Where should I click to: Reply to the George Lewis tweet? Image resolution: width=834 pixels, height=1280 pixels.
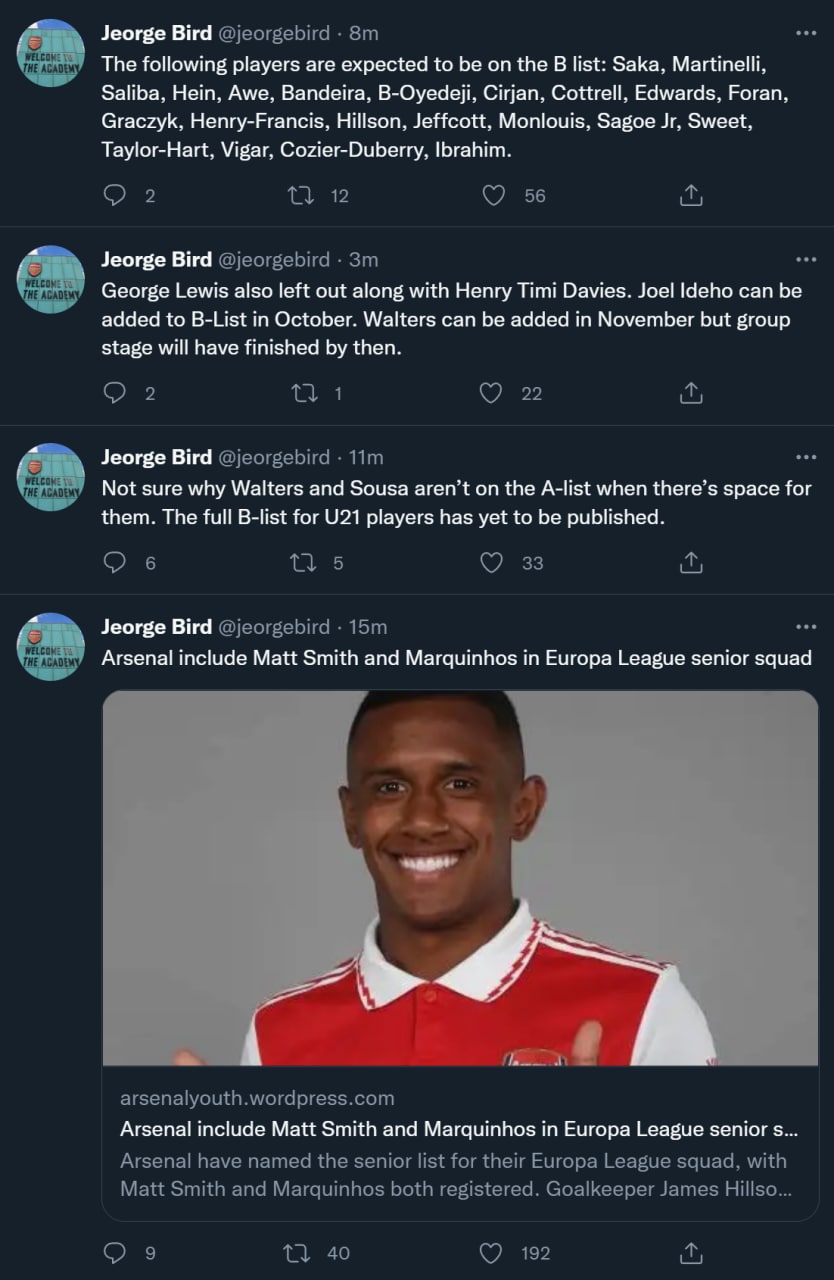click(x=116, y=393)
